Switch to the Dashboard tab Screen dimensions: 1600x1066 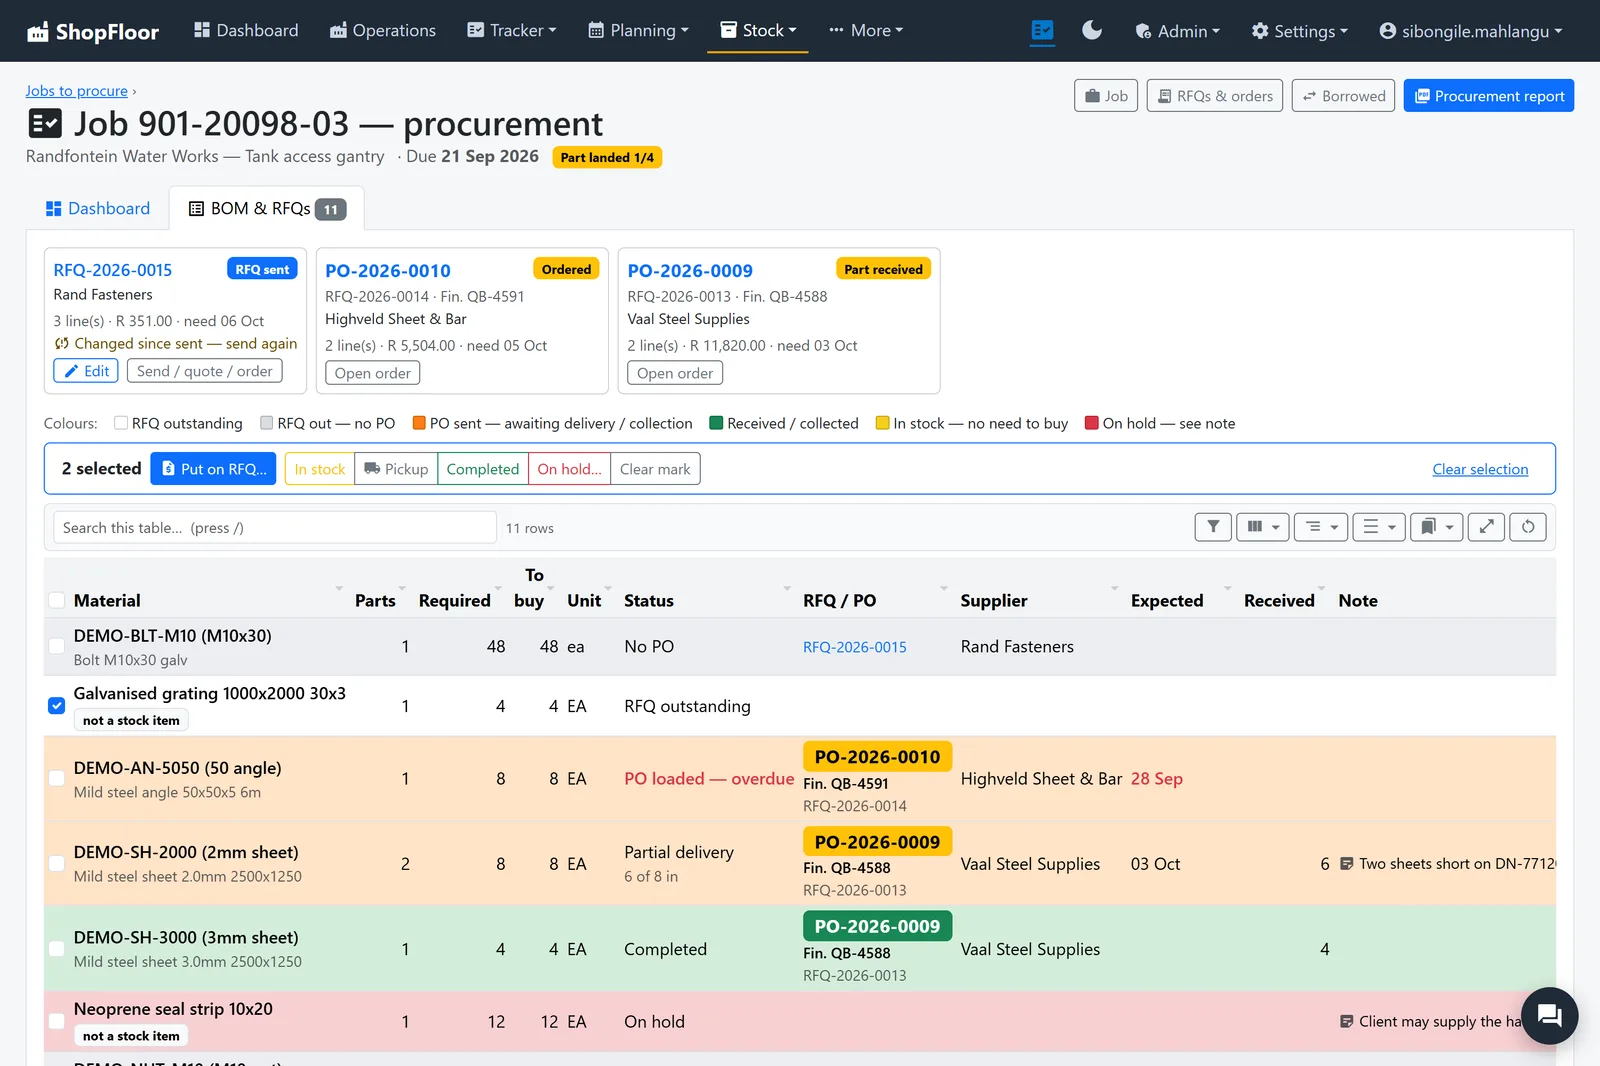point(98,208)
